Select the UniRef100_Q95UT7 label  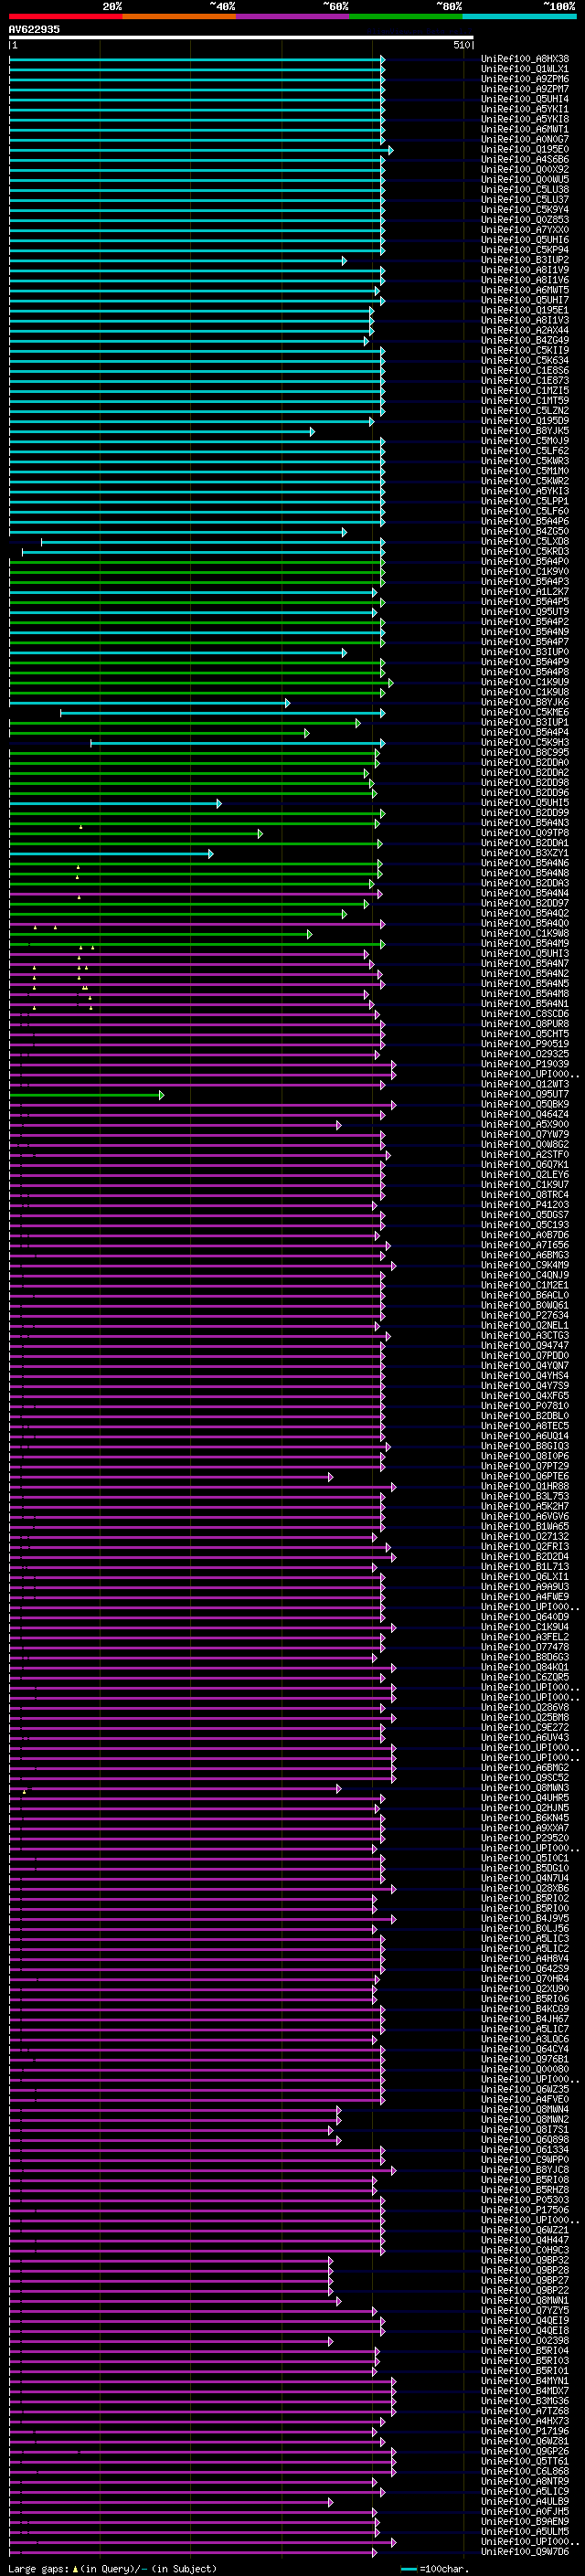click(525, 1095)
